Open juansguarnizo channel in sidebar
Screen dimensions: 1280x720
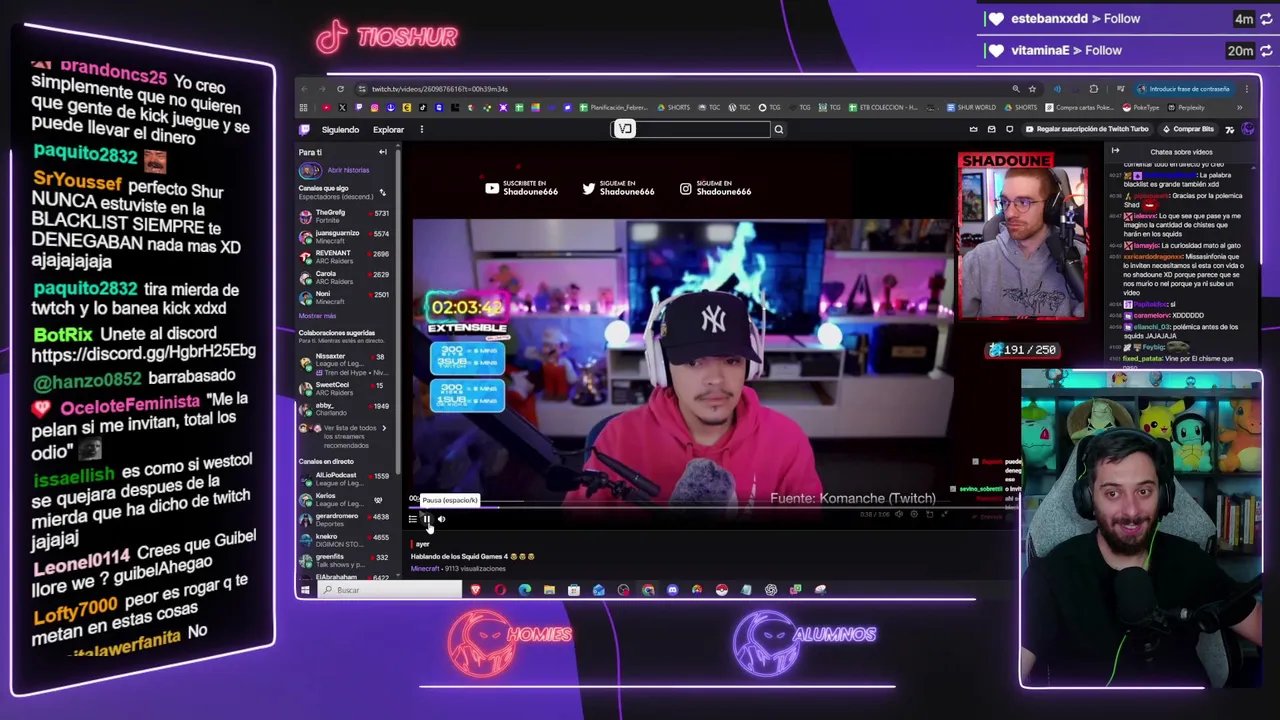[345, 236]
